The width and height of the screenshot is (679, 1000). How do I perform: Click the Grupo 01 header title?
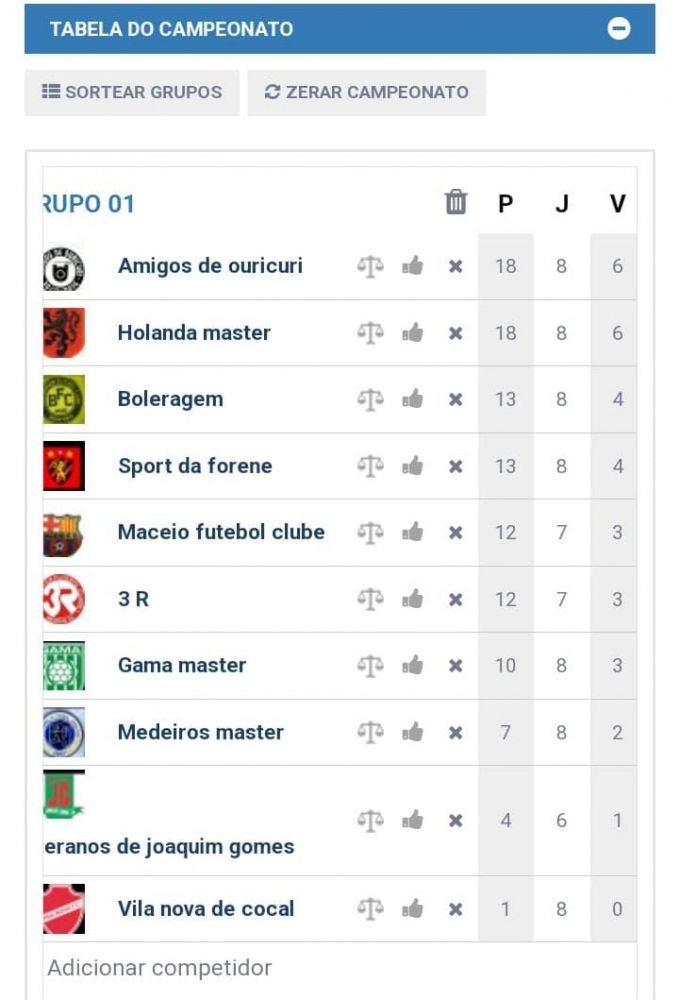89,204
